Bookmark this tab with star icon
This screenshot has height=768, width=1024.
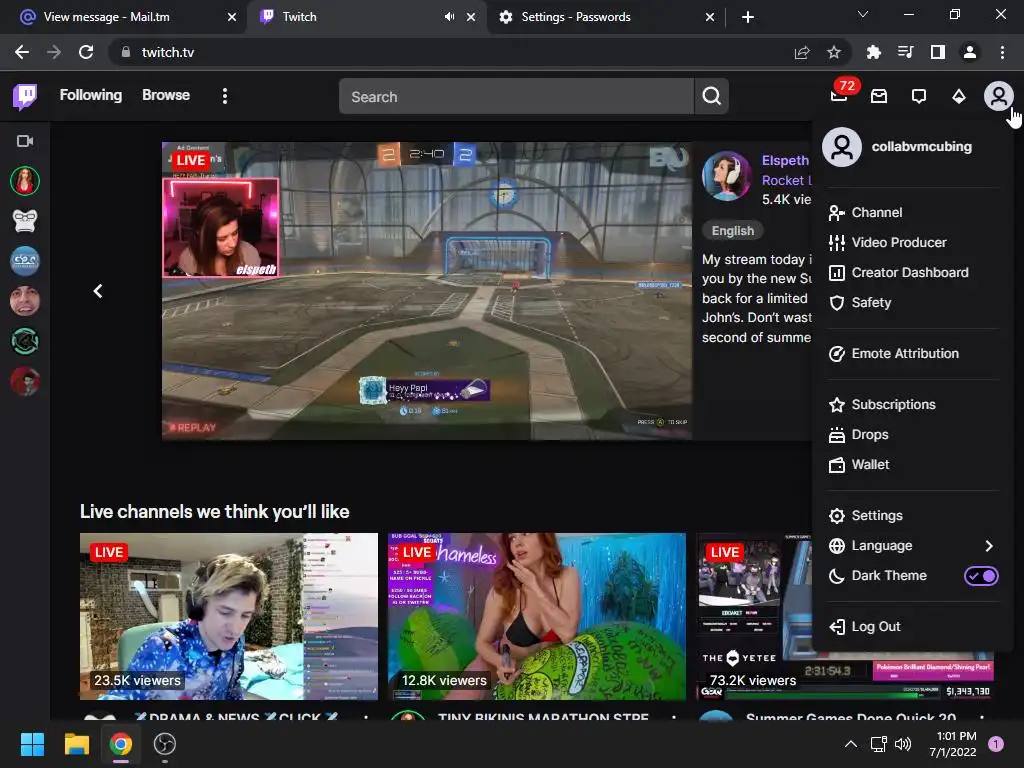[834, 52]
